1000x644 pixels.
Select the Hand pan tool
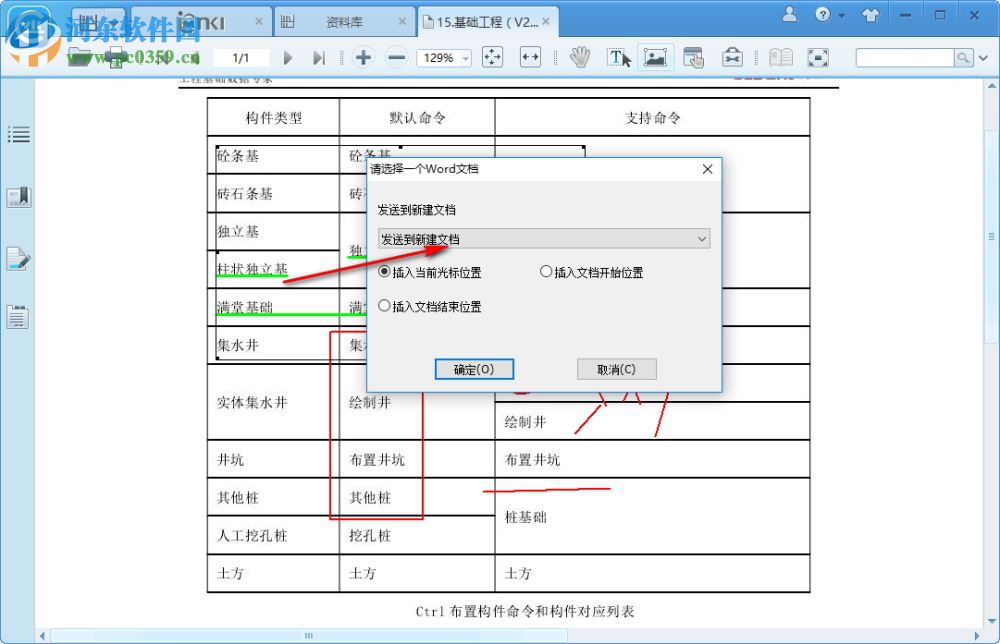[580, 57]
